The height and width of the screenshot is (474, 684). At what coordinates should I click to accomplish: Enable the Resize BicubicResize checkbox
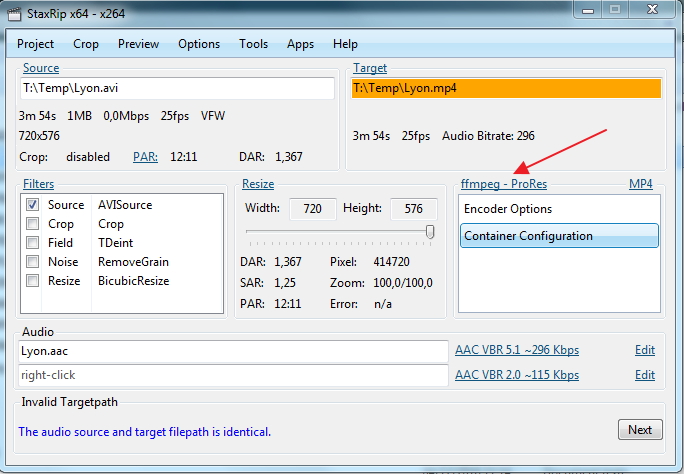point(32,280)
